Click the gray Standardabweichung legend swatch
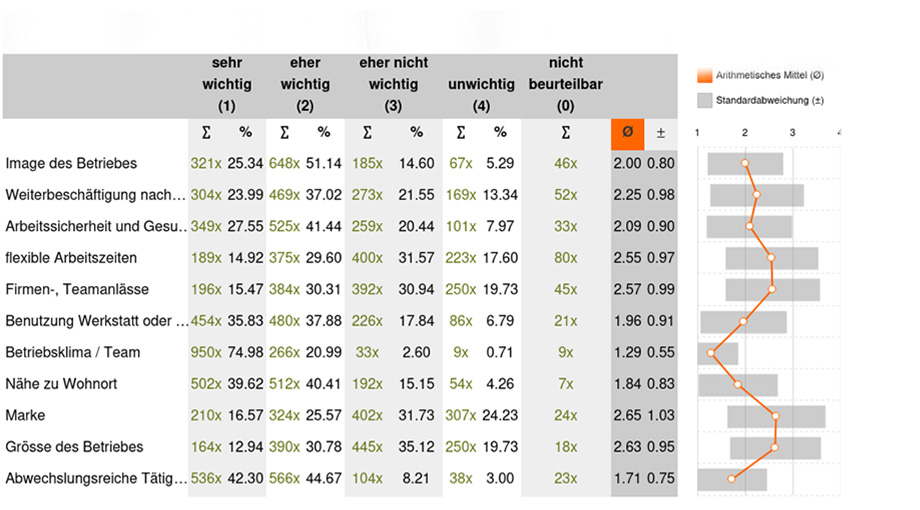Screen dimensions: 920x510 coord(705,100)
